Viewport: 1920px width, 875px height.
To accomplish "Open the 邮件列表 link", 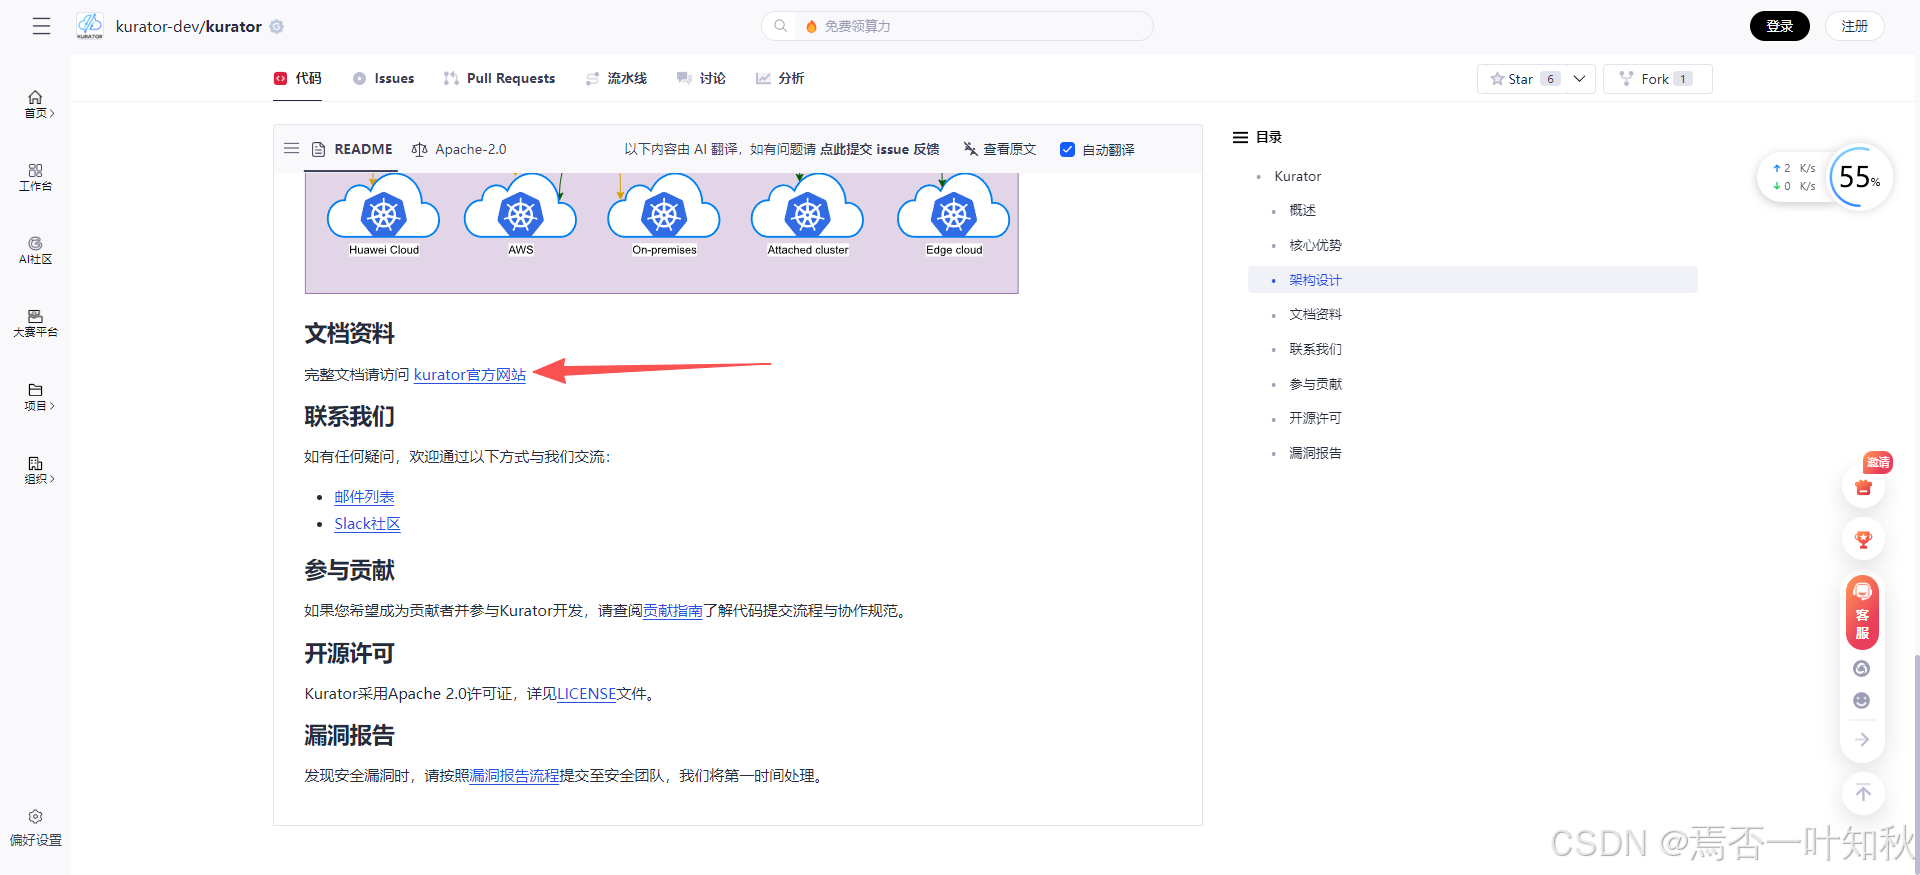I will point(364,497).
